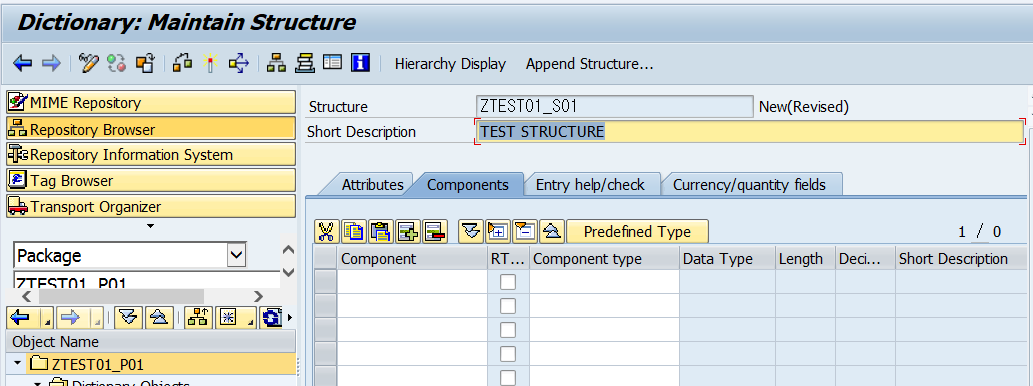Click Display Superordinate Object List icon

198,317
